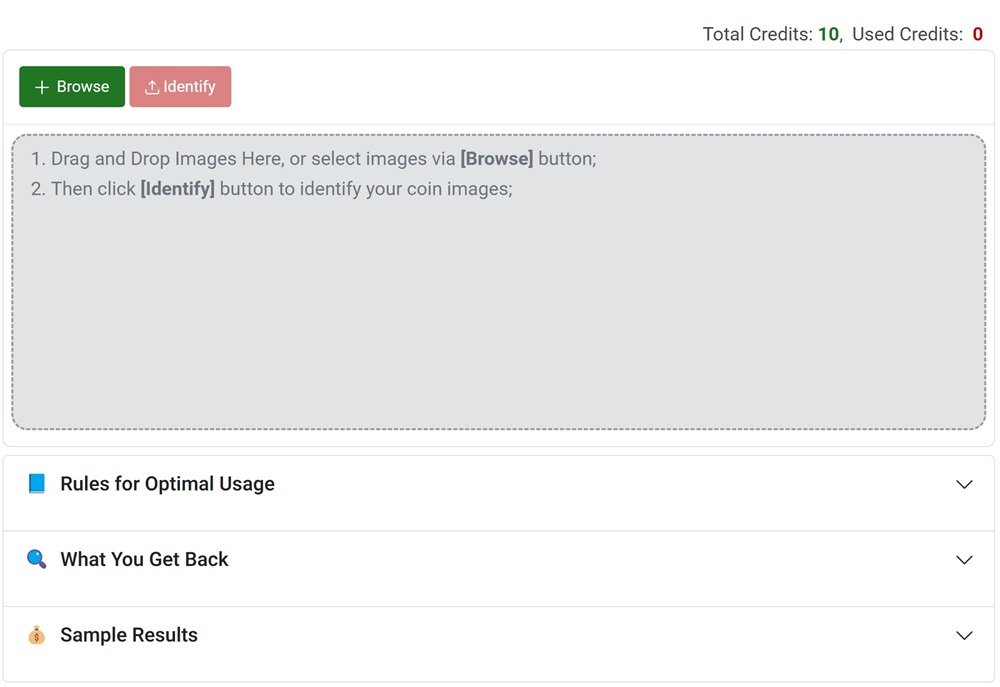Open the What You Get Back heading
This screenshot has width=1000, height=687.
click(x=144, y=560)
